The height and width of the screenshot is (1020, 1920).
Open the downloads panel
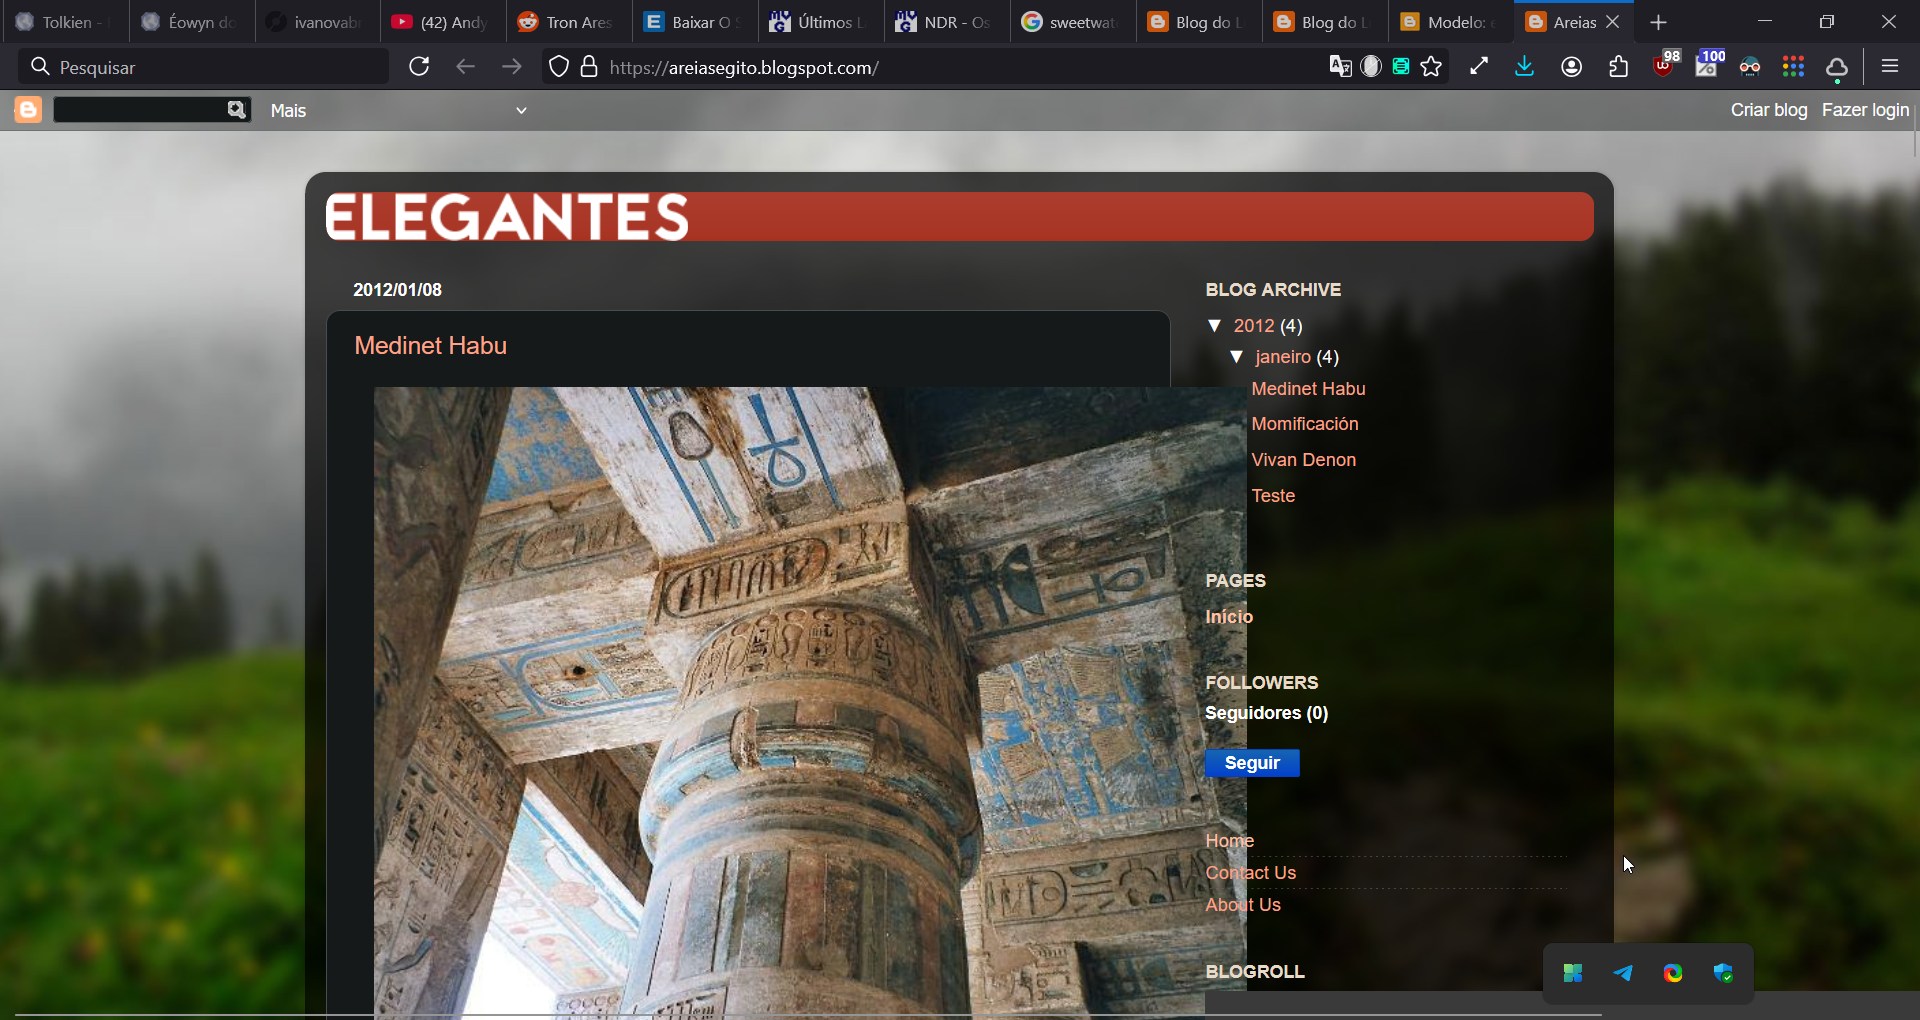(1525, 67)
